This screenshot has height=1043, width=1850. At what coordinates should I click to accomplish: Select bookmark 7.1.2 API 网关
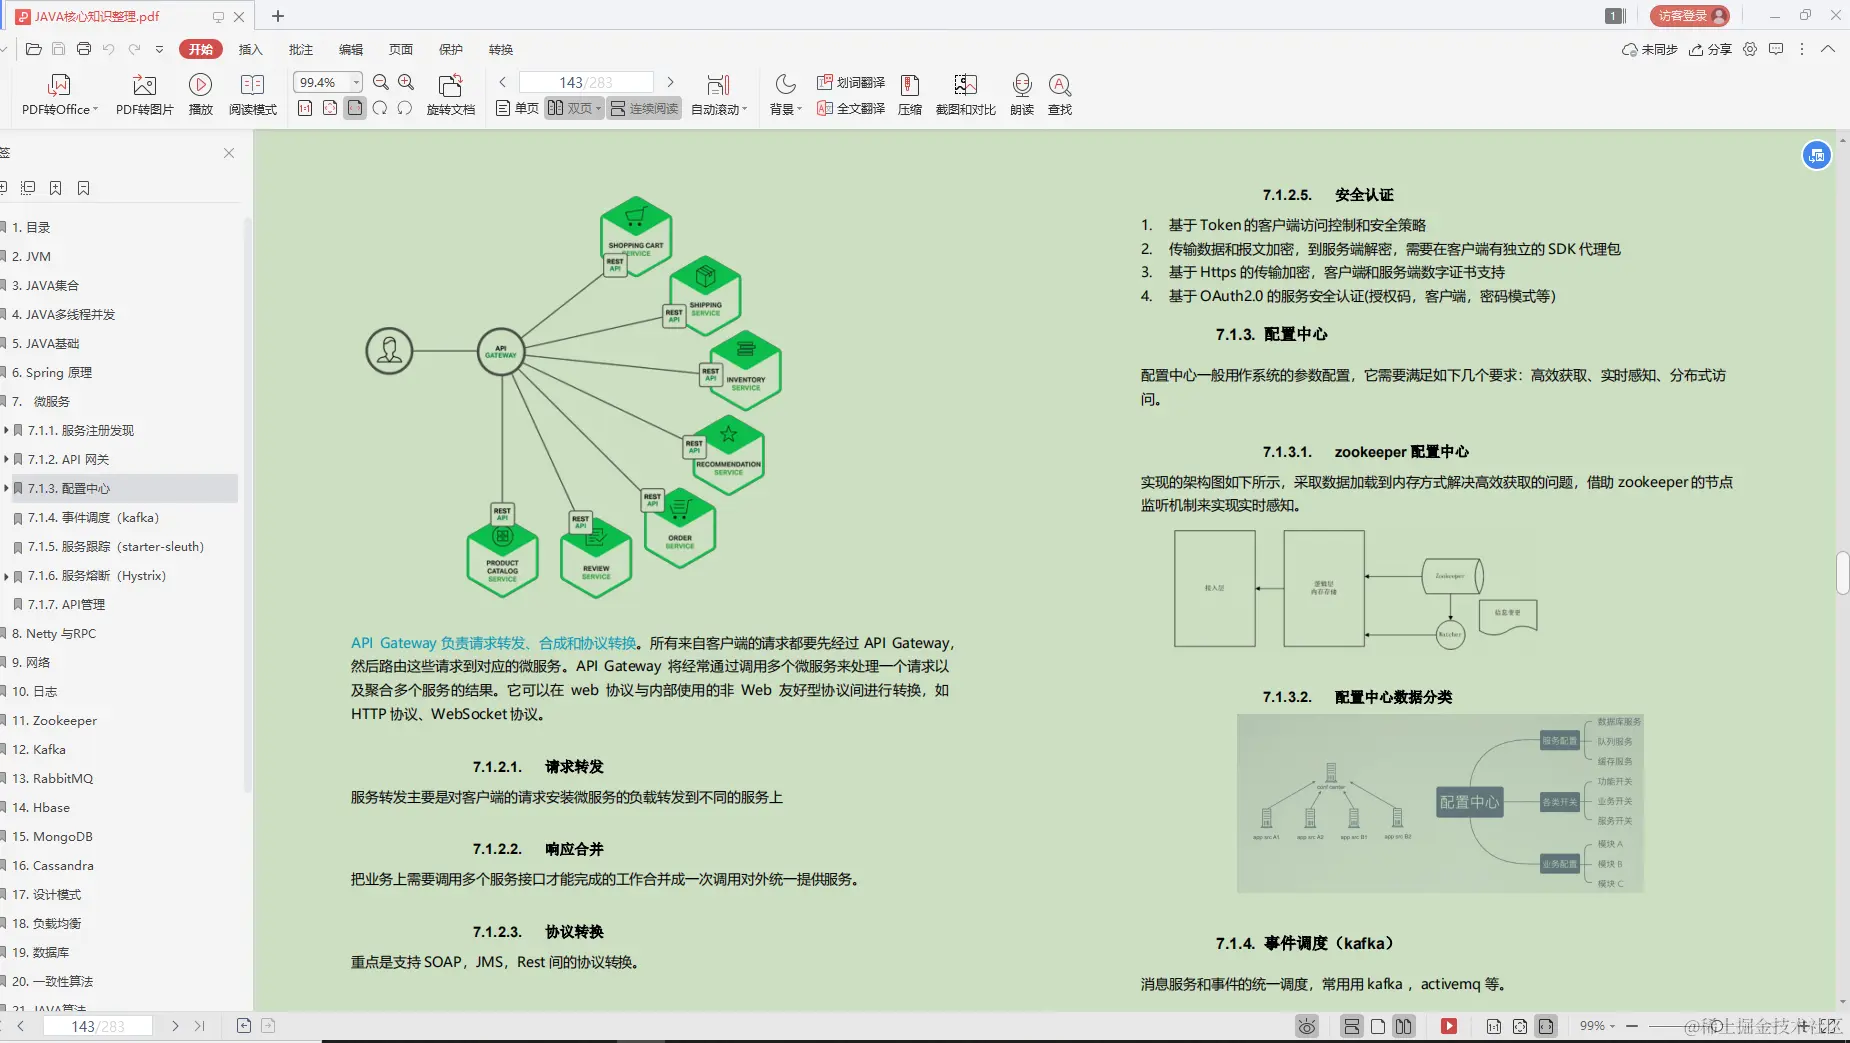click(69, 459)
